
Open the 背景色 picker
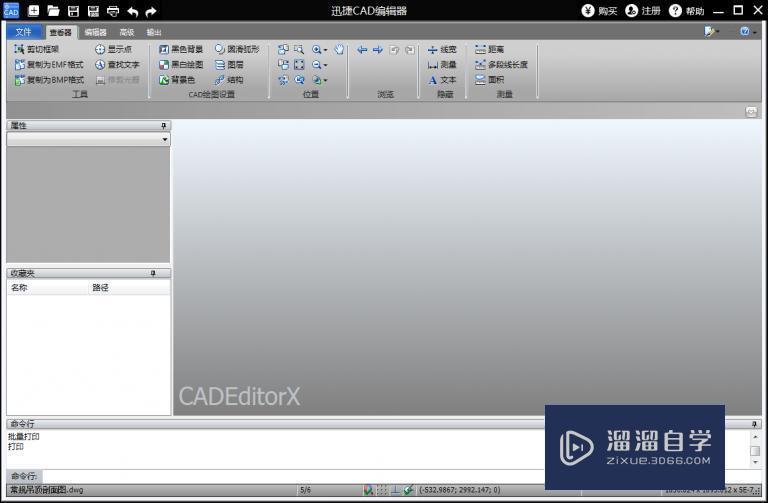click(x=177, y=80)
